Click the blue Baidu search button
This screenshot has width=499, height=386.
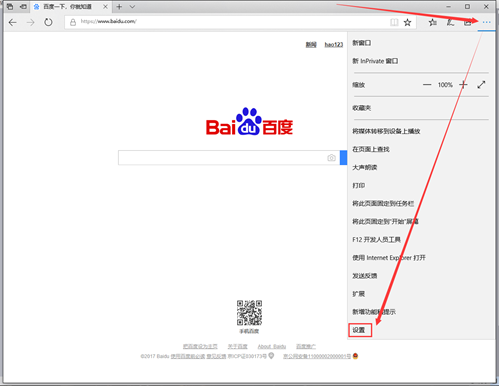click(343, 158)
